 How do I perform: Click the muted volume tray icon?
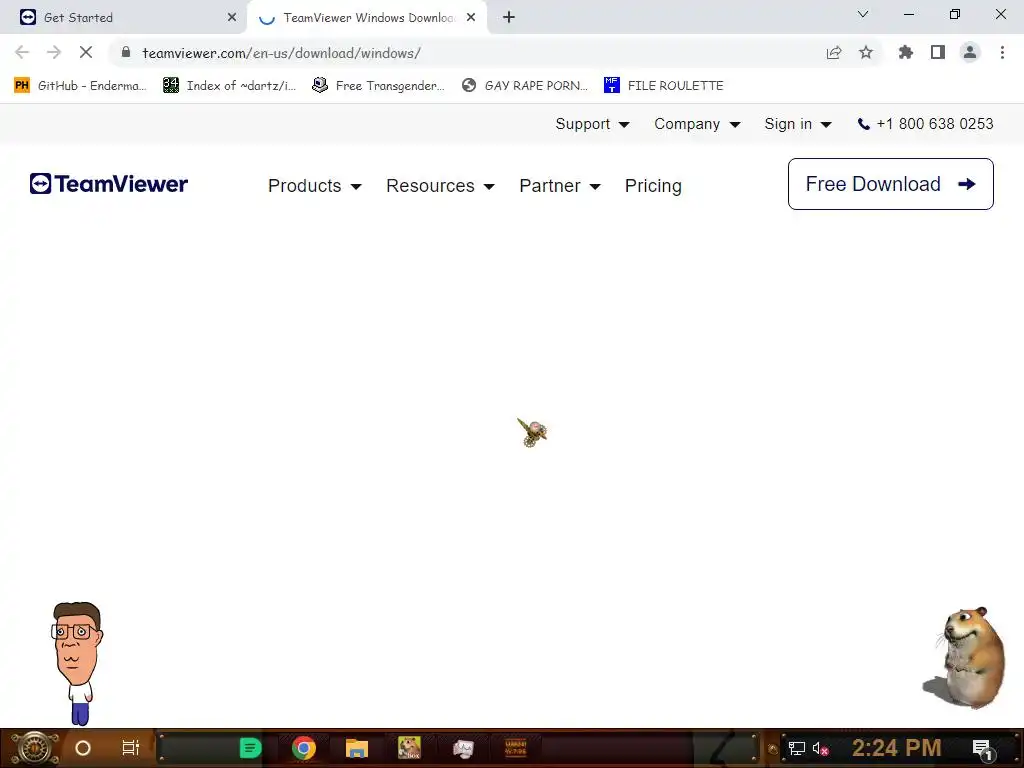[820, 748]
